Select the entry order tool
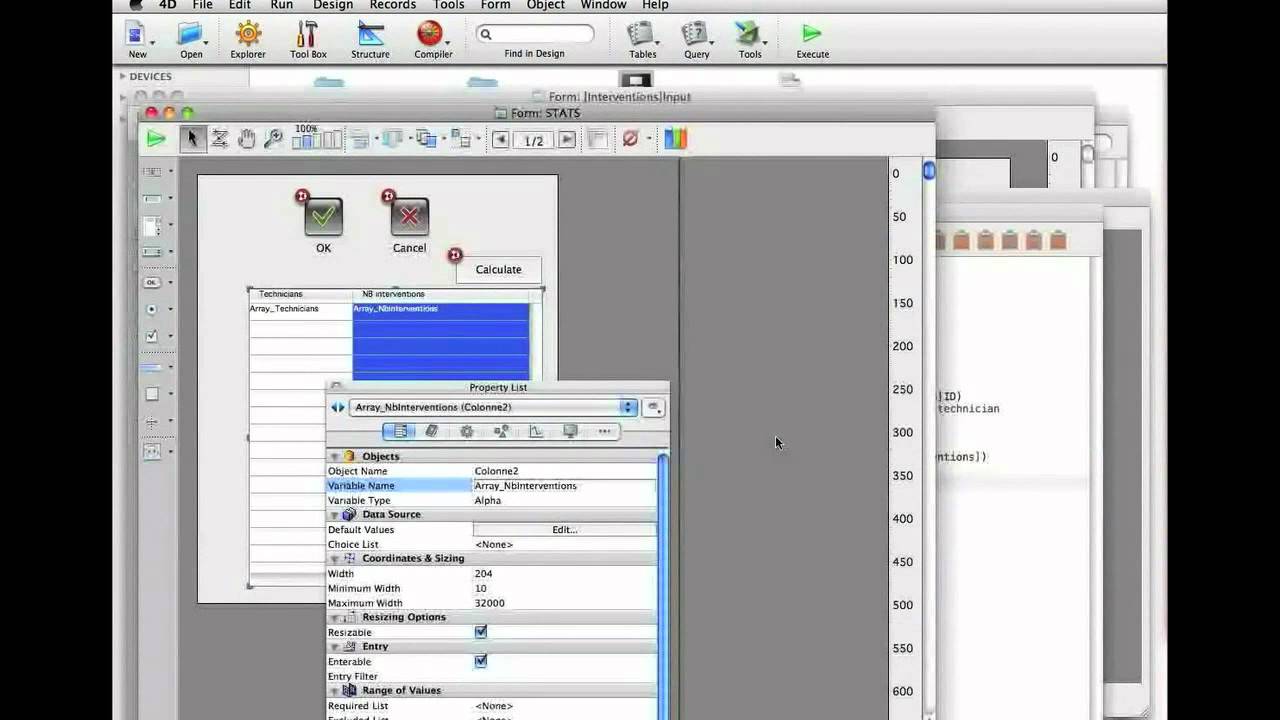This screenshot has width=1280, height=720. pos(219,139)
